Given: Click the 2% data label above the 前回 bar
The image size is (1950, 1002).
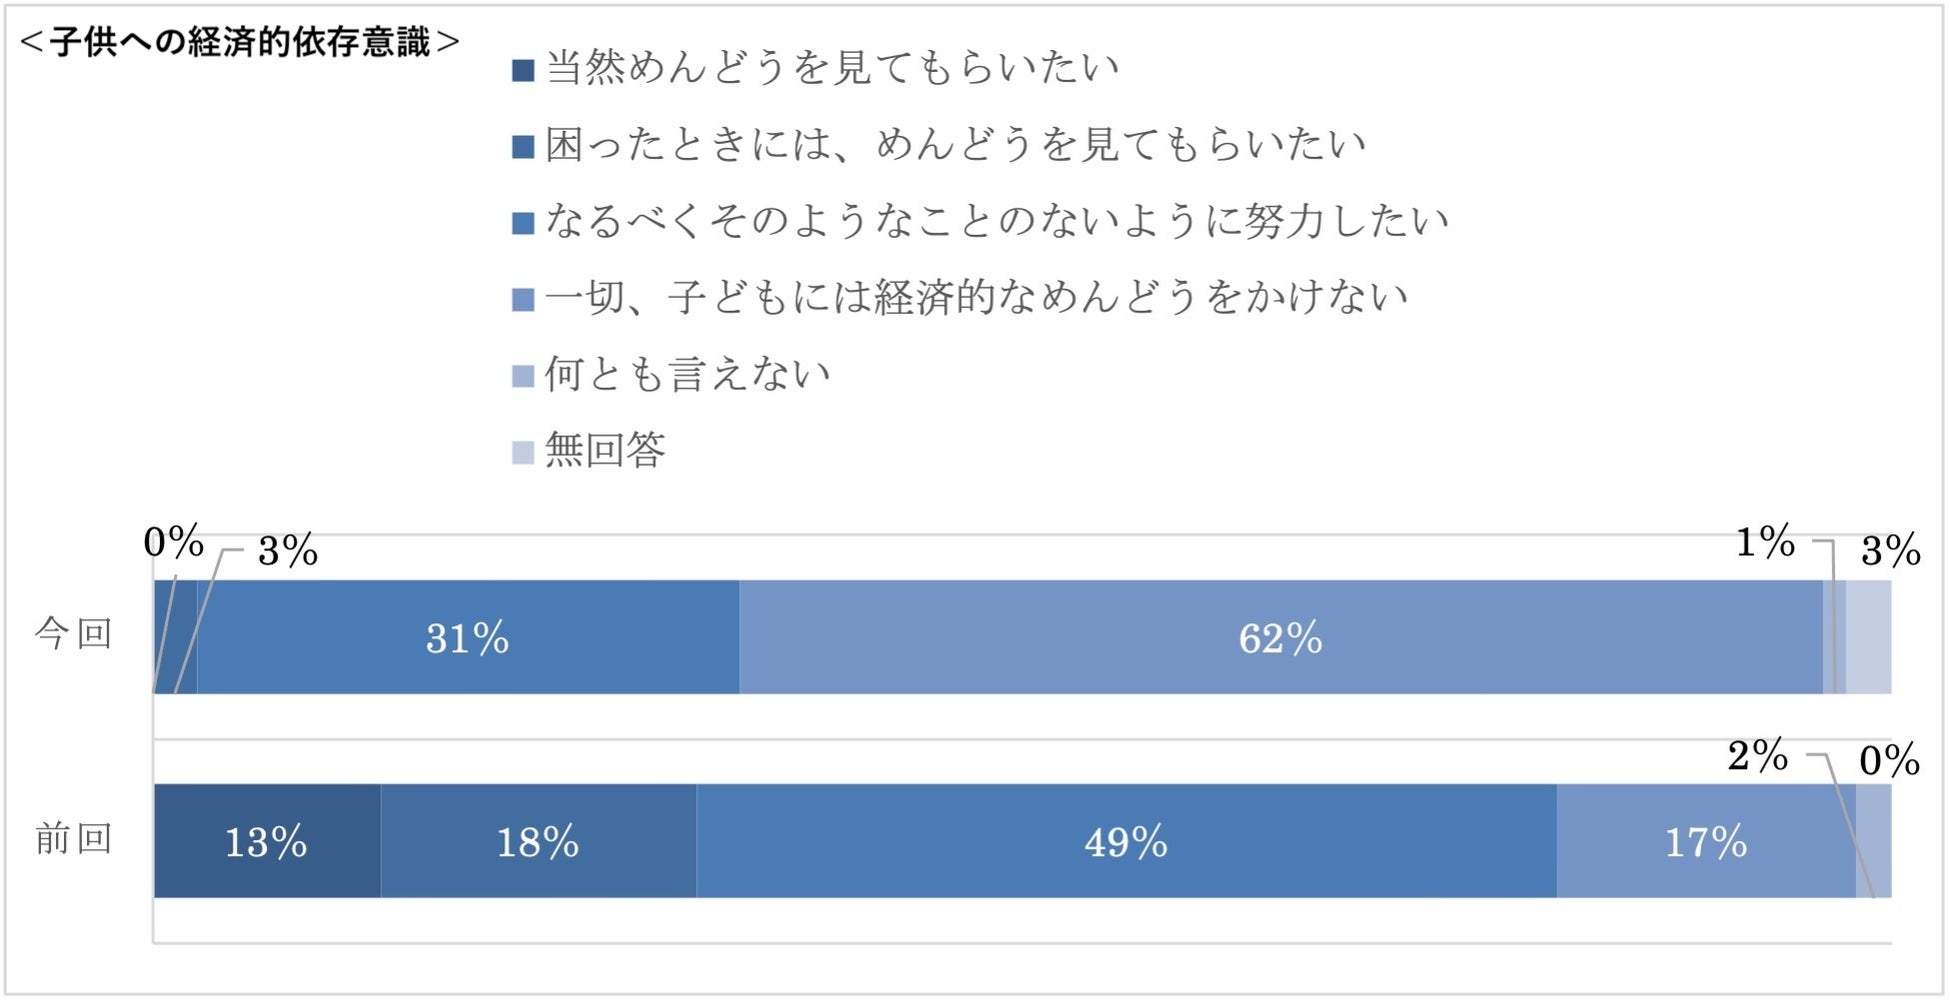Looking at the screenshot, I should point(1757,756).
